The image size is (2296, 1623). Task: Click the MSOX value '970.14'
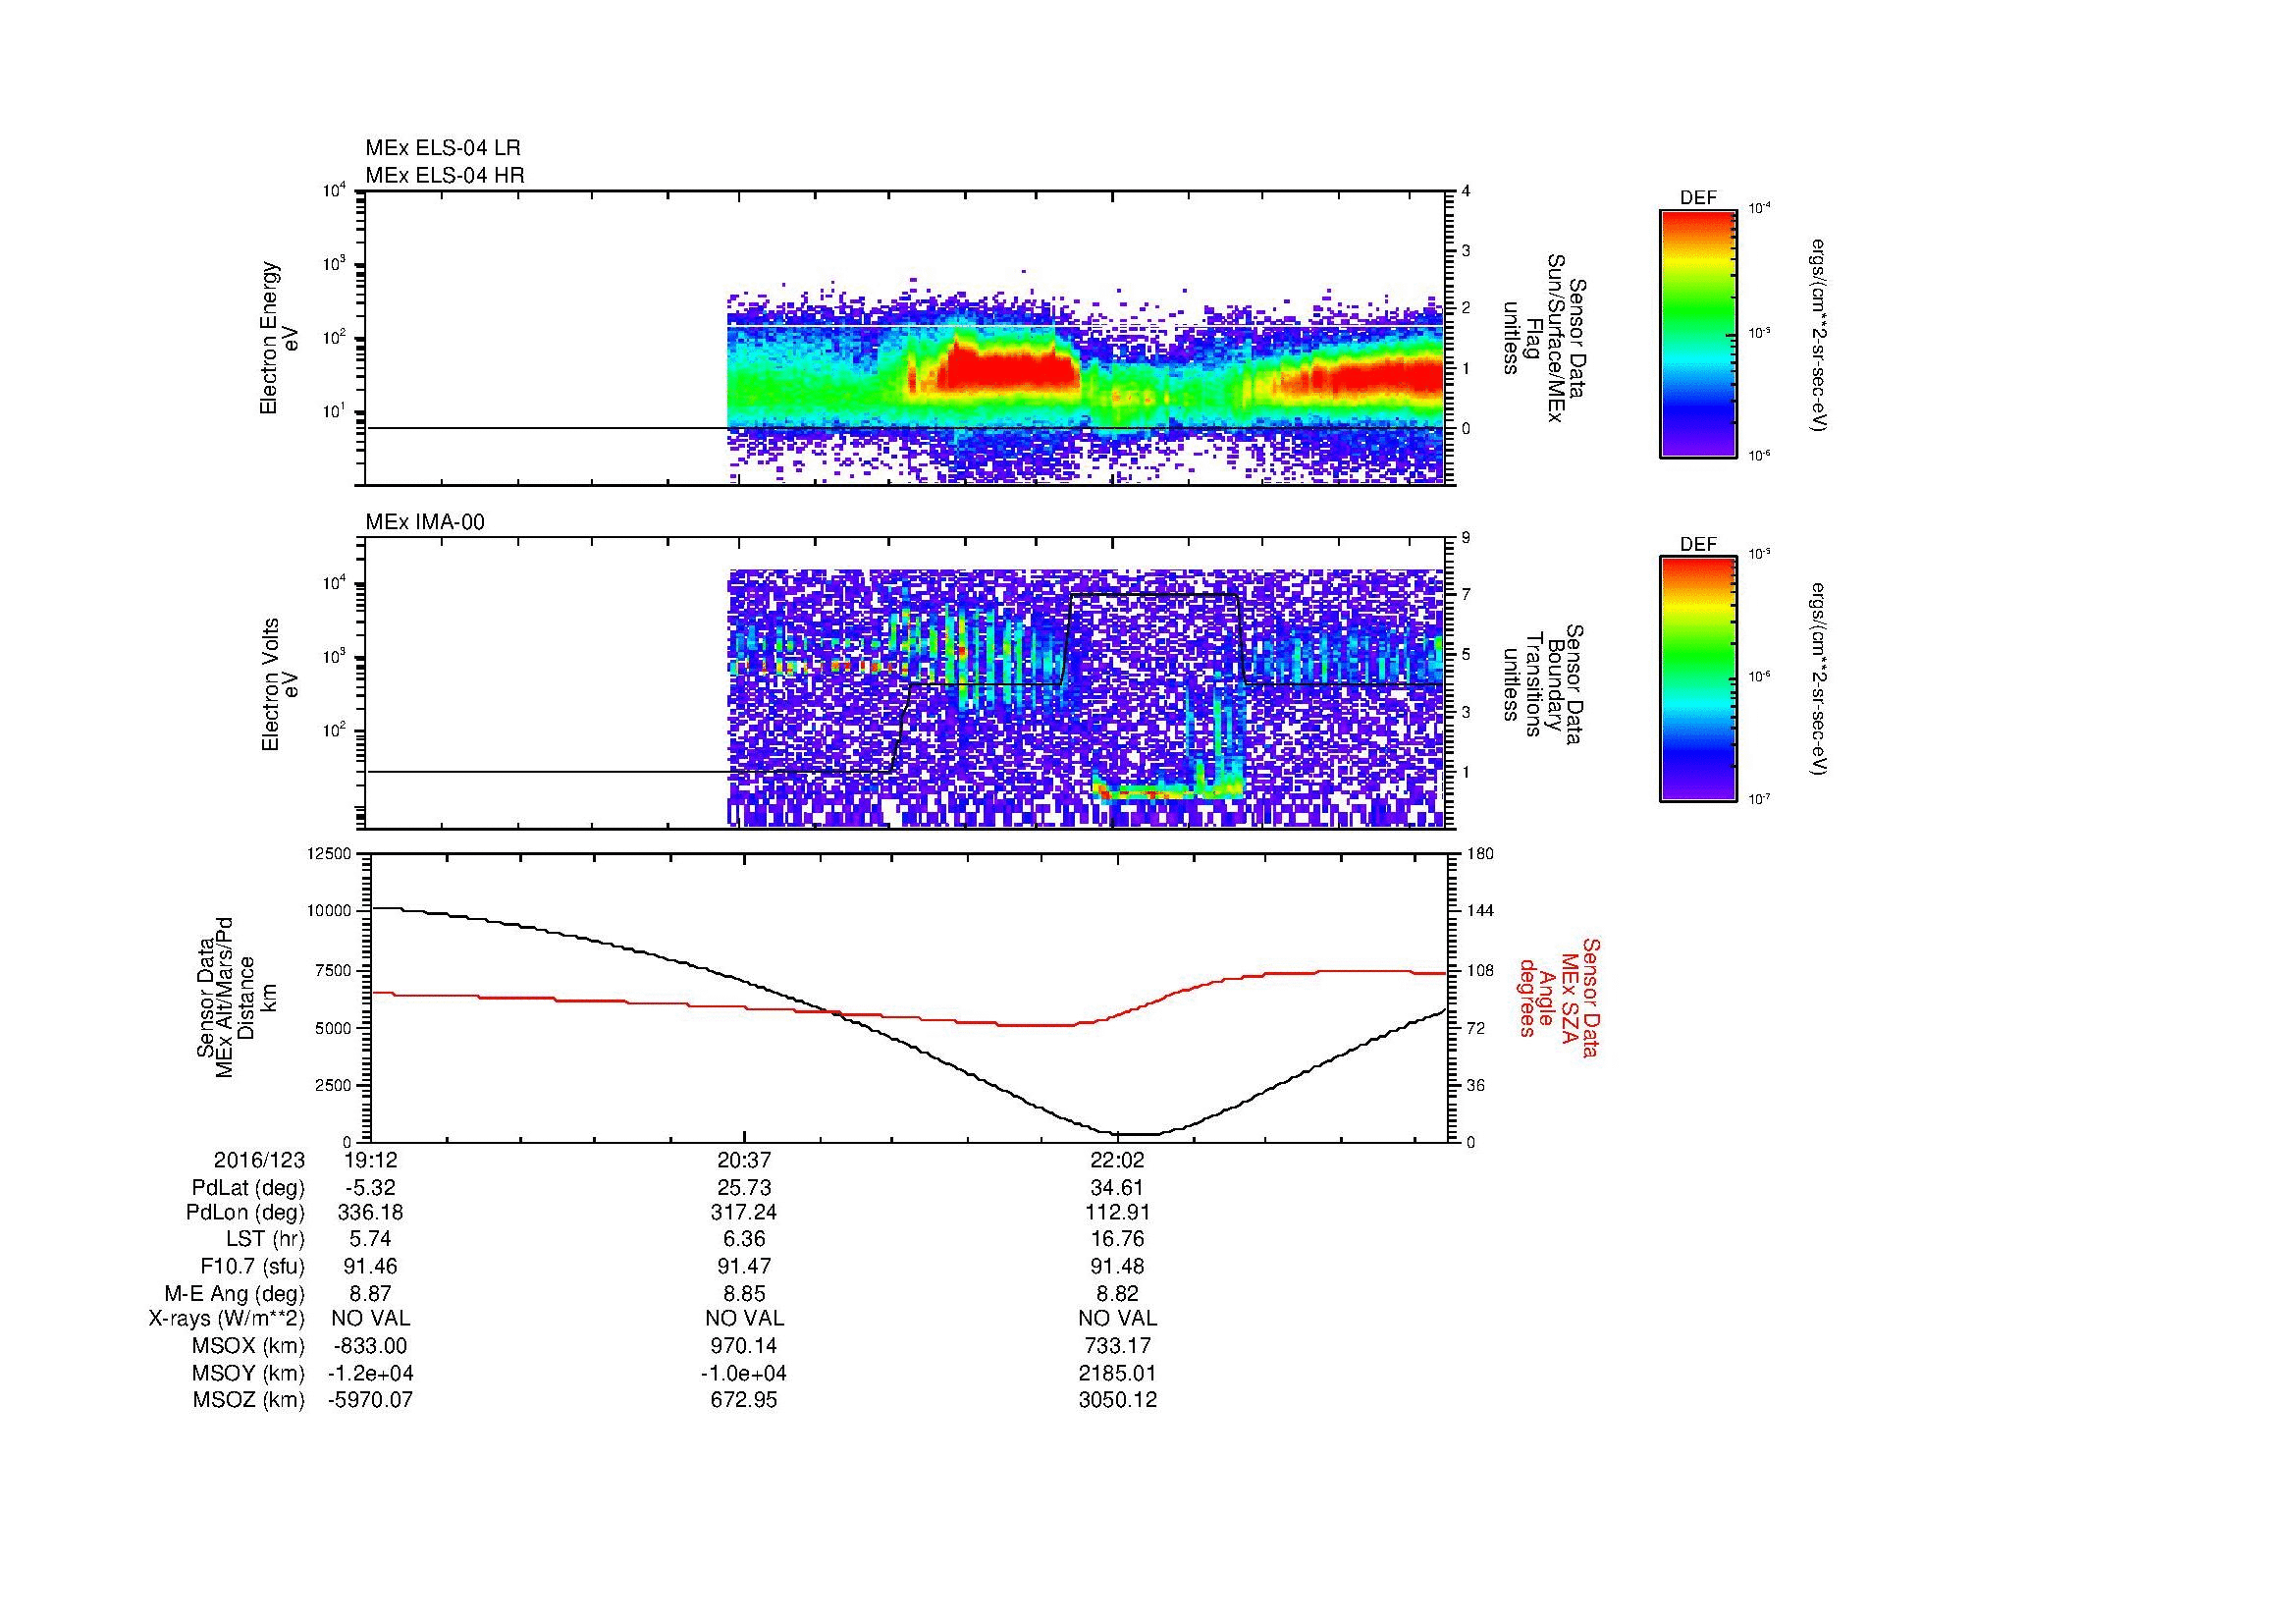(743, 1346)
